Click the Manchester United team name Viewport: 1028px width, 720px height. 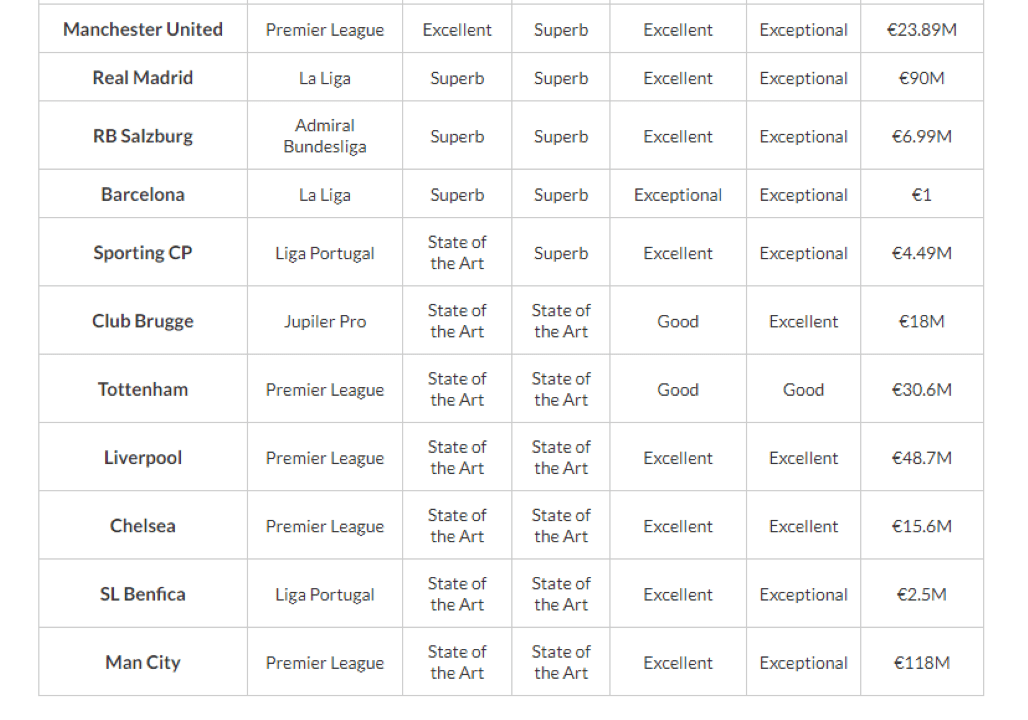pos(143,30)
